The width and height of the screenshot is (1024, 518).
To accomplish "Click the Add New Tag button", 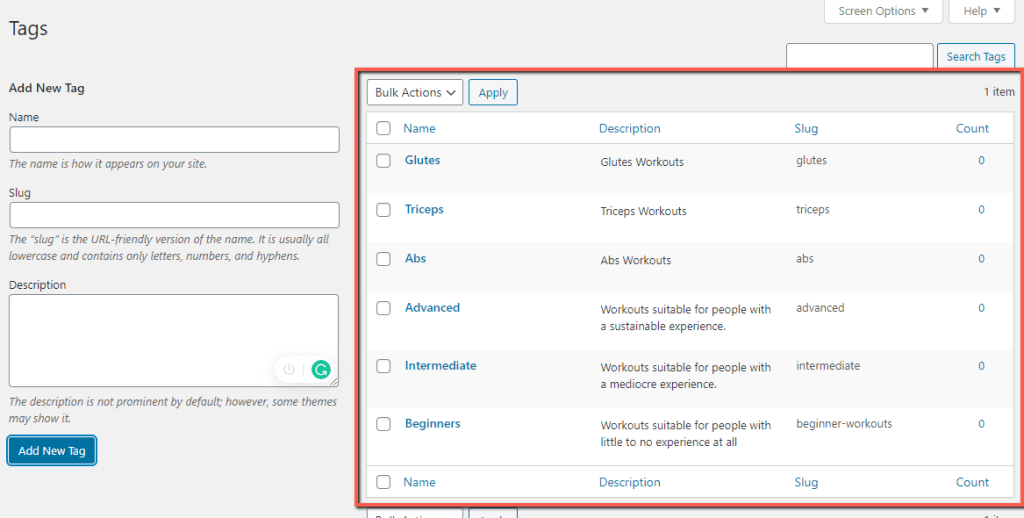I will pyautogui.click(x=52, y=451).
